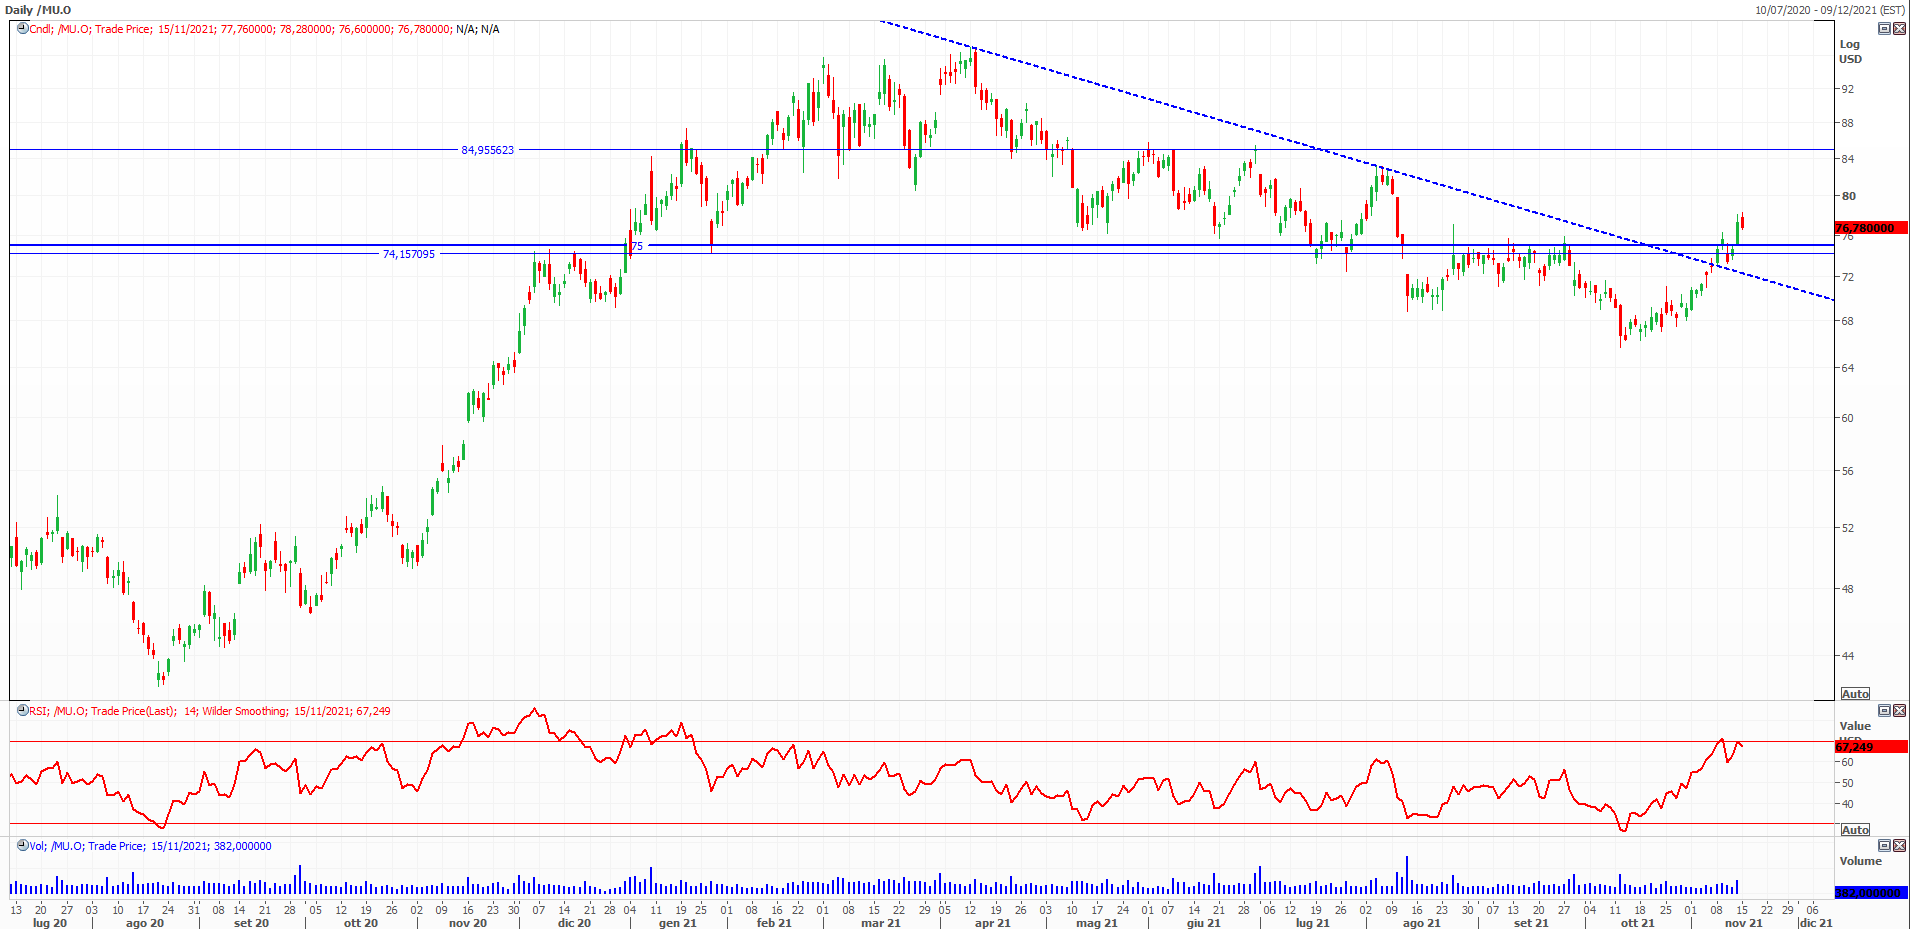Click the clock icon beside the Cndl legend

click(x=22, y=29)
